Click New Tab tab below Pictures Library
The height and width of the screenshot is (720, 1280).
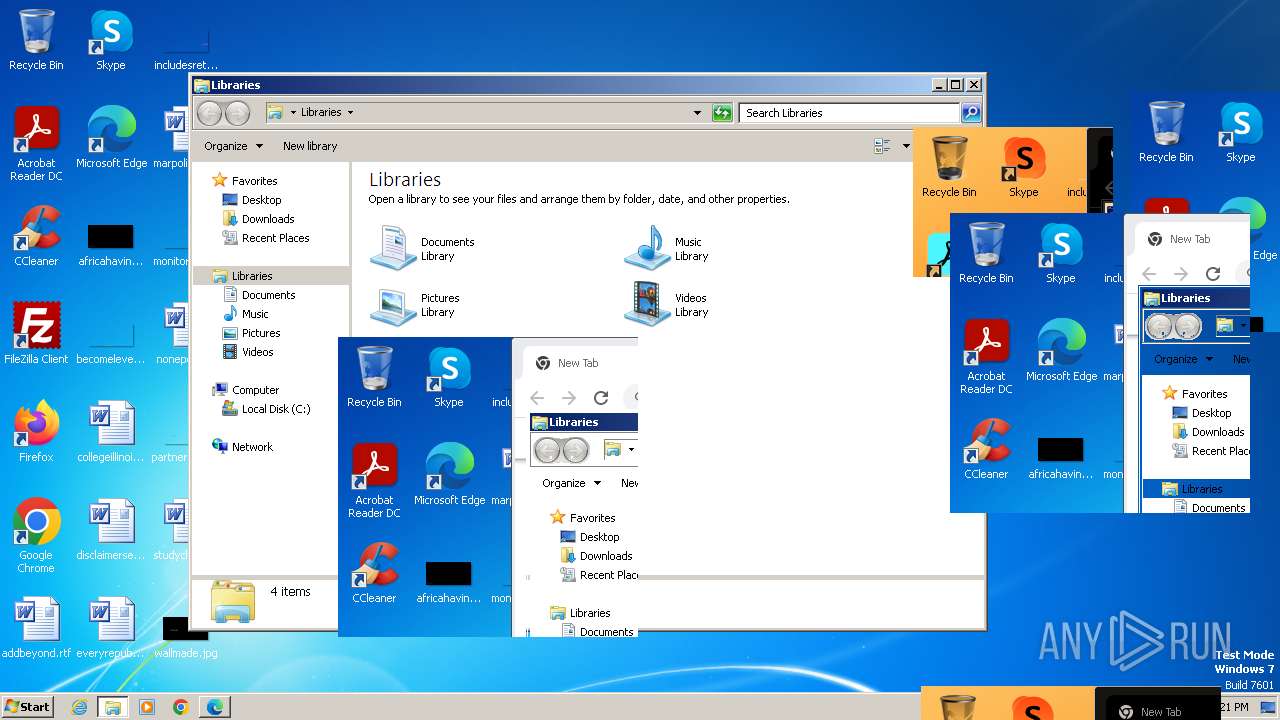click(577, 363)
